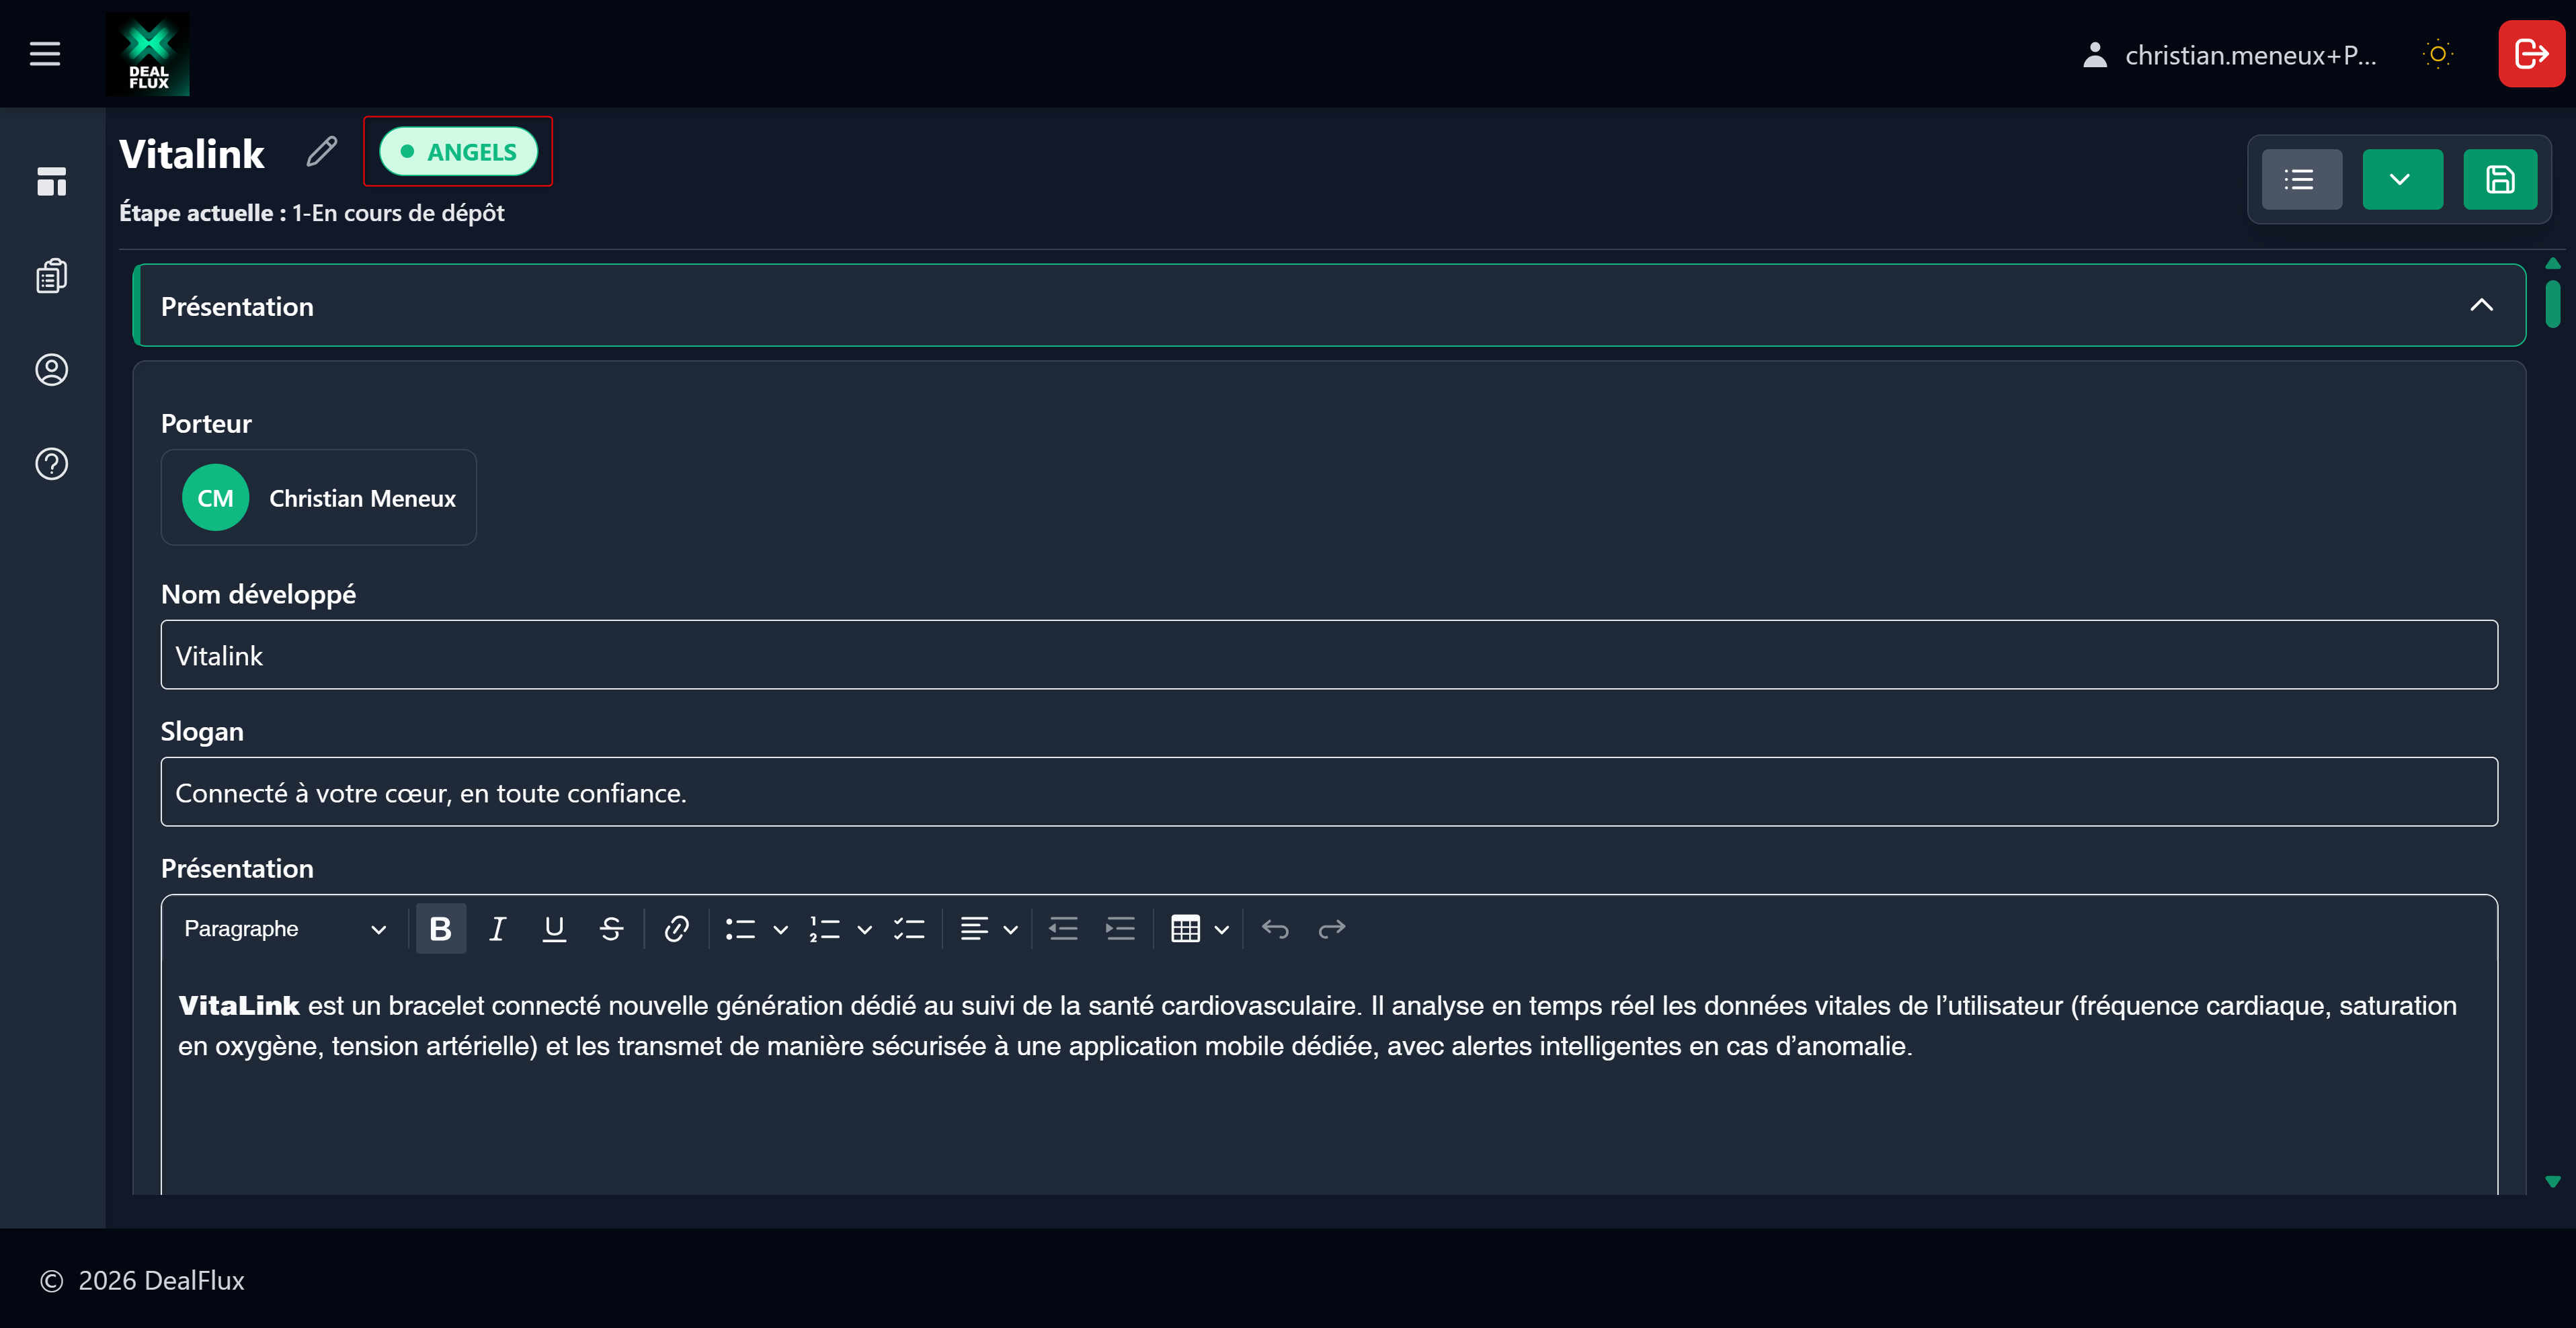Image resolution: width=2576 pixels, height=1328 pixels.
Task: Toggle italic formatting in editor
Action: 497,929
